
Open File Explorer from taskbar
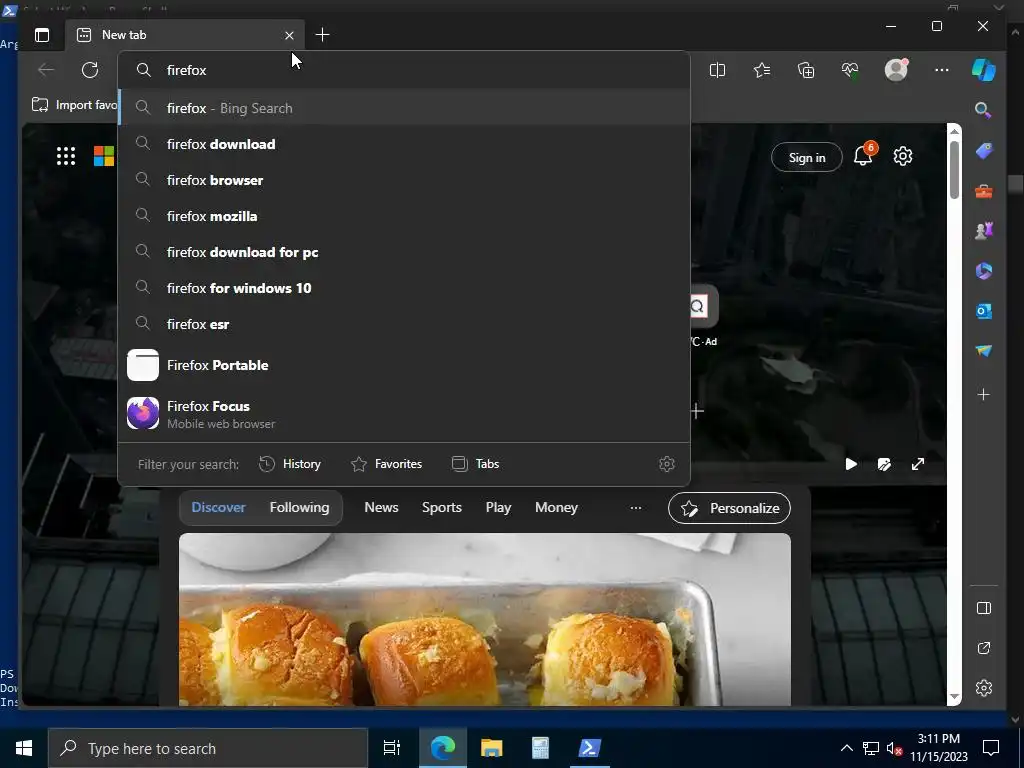click(491, 748)
